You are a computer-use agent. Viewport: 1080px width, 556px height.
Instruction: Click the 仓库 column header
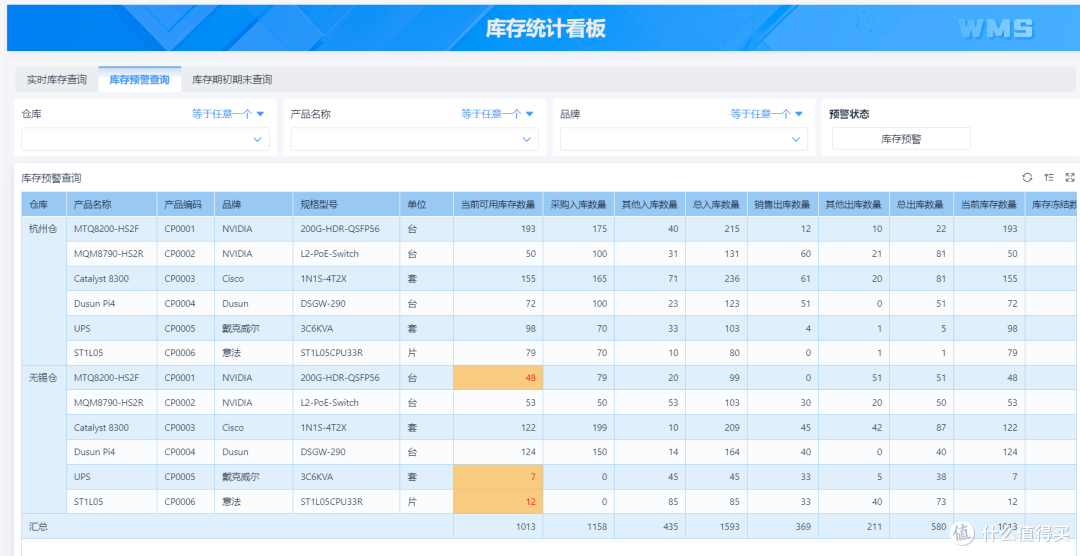coord(44,205)
